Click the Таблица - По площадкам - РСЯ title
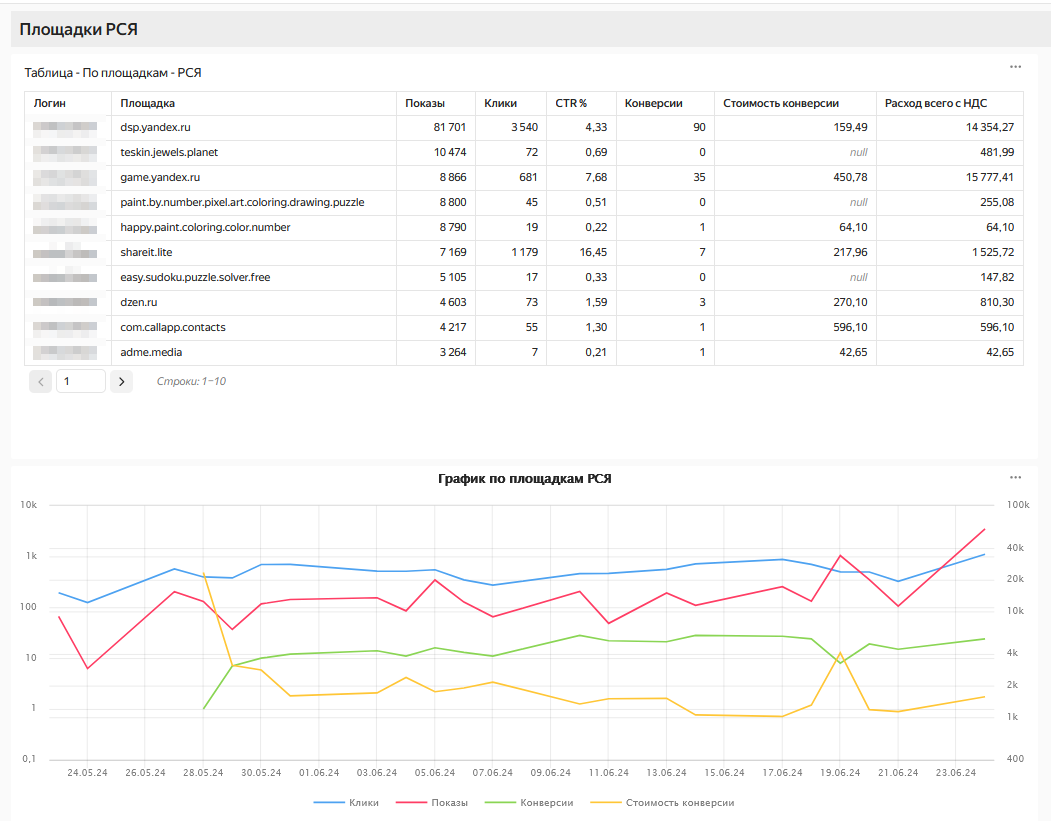Viewport: 1051px width, 821px height. (113, 72)
